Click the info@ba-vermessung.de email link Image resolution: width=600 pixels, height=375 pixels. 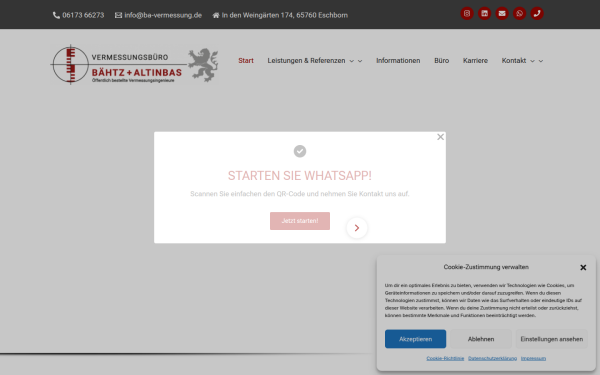pos(158,15)
